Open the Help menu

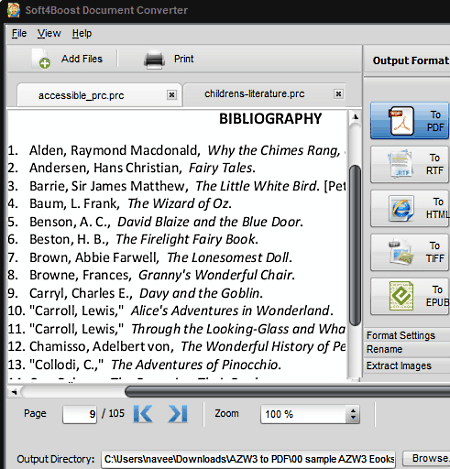coord(82,33)
